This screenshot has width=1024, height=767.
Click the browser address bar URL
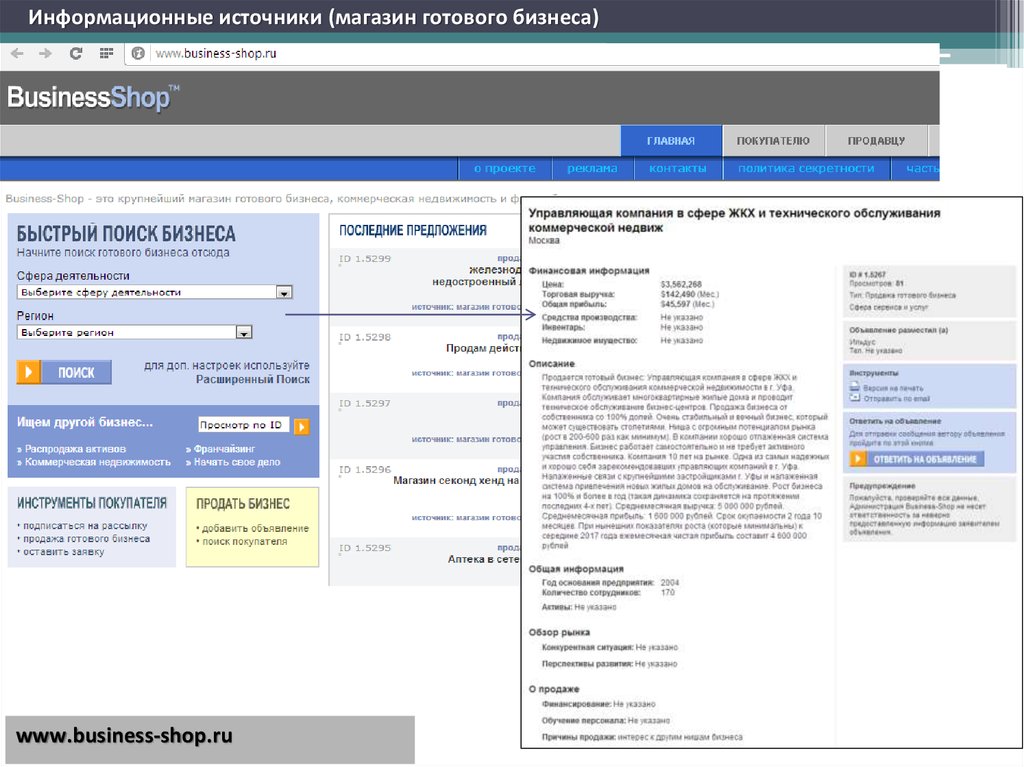[215, 53]
